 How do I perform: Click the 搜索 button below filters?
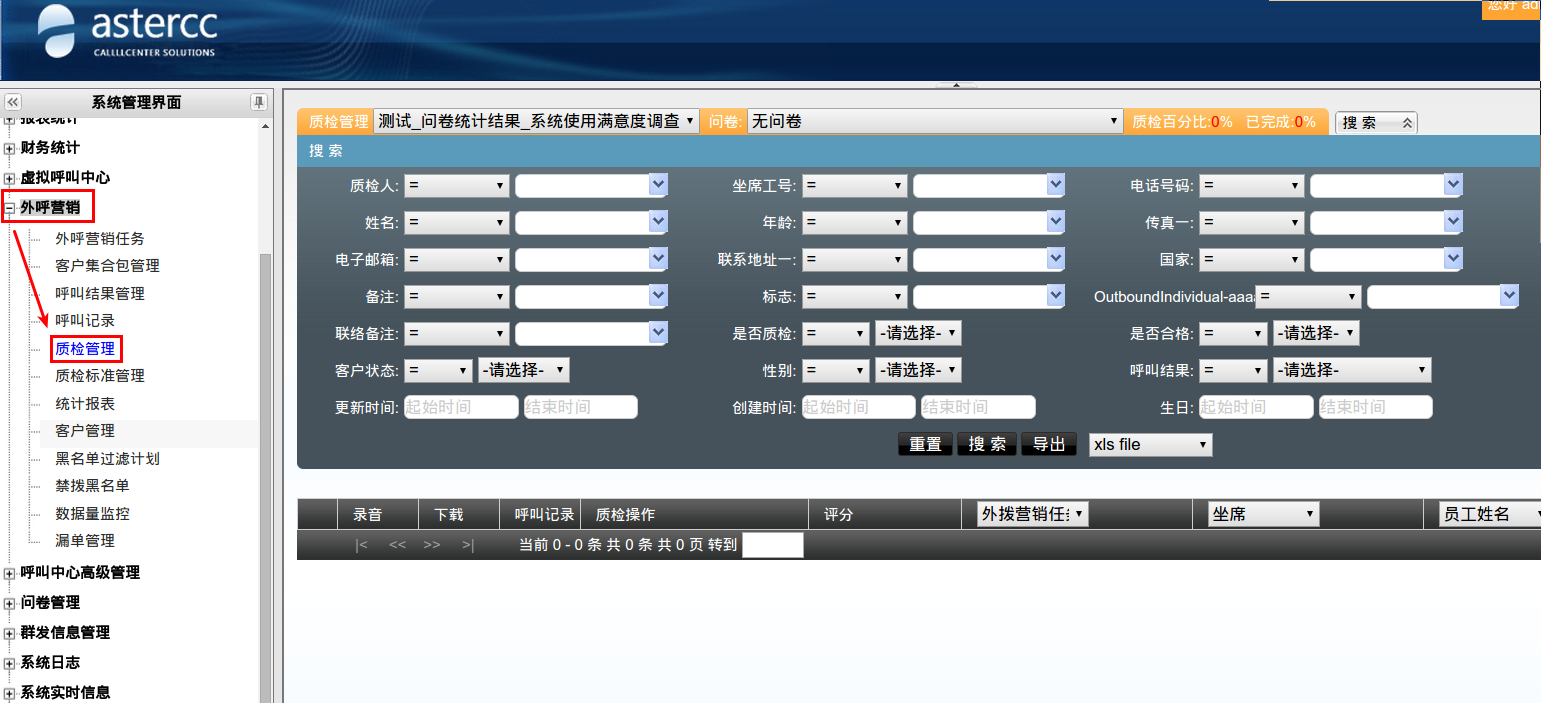point(987,444)
